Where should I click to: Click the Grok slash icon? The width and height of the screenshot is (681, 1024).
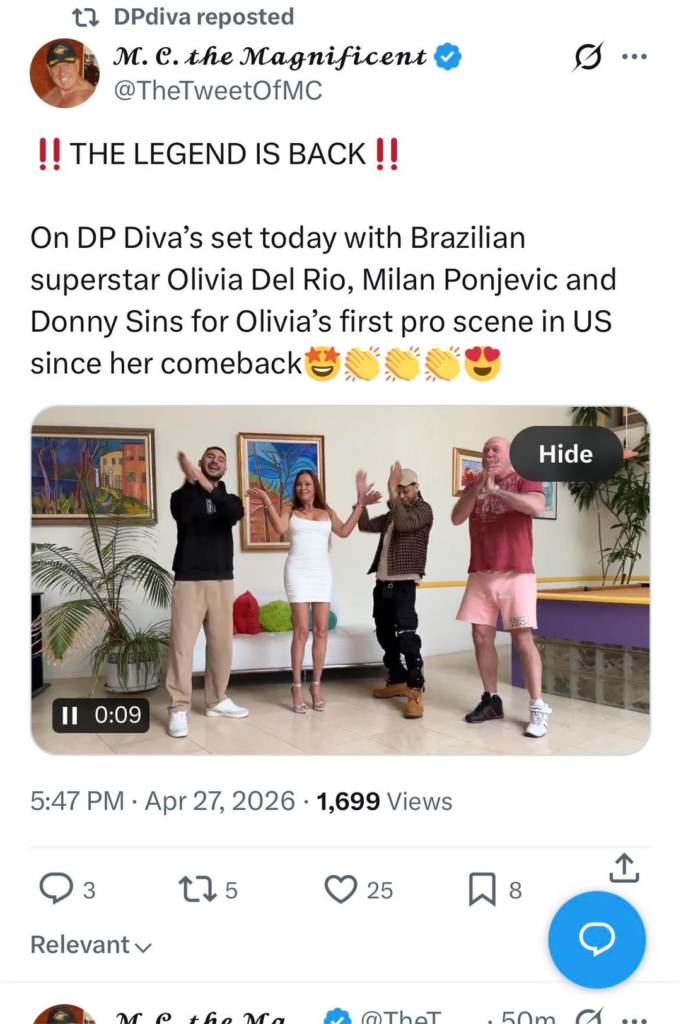pos(588,58)
